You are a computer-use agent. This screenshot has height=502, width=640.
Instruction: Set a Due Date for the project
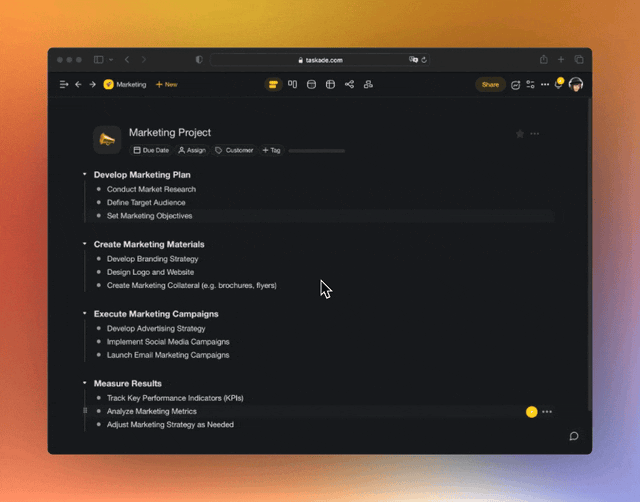(151, 150)
